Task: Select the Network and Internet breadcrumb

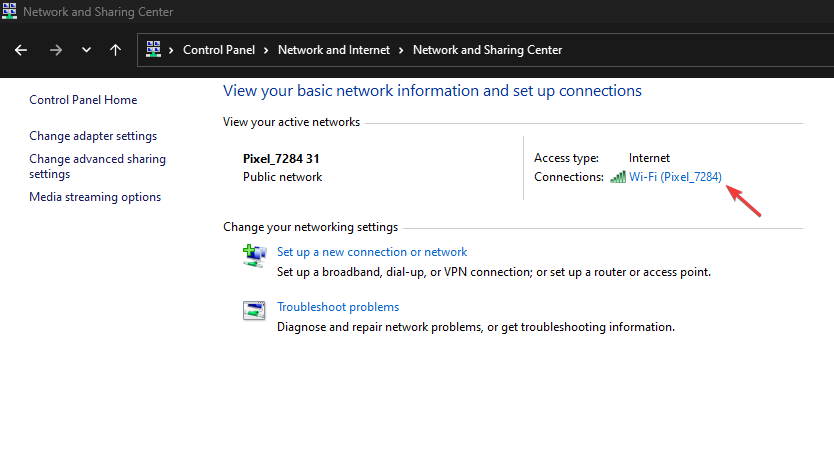Action: [333, 50]
